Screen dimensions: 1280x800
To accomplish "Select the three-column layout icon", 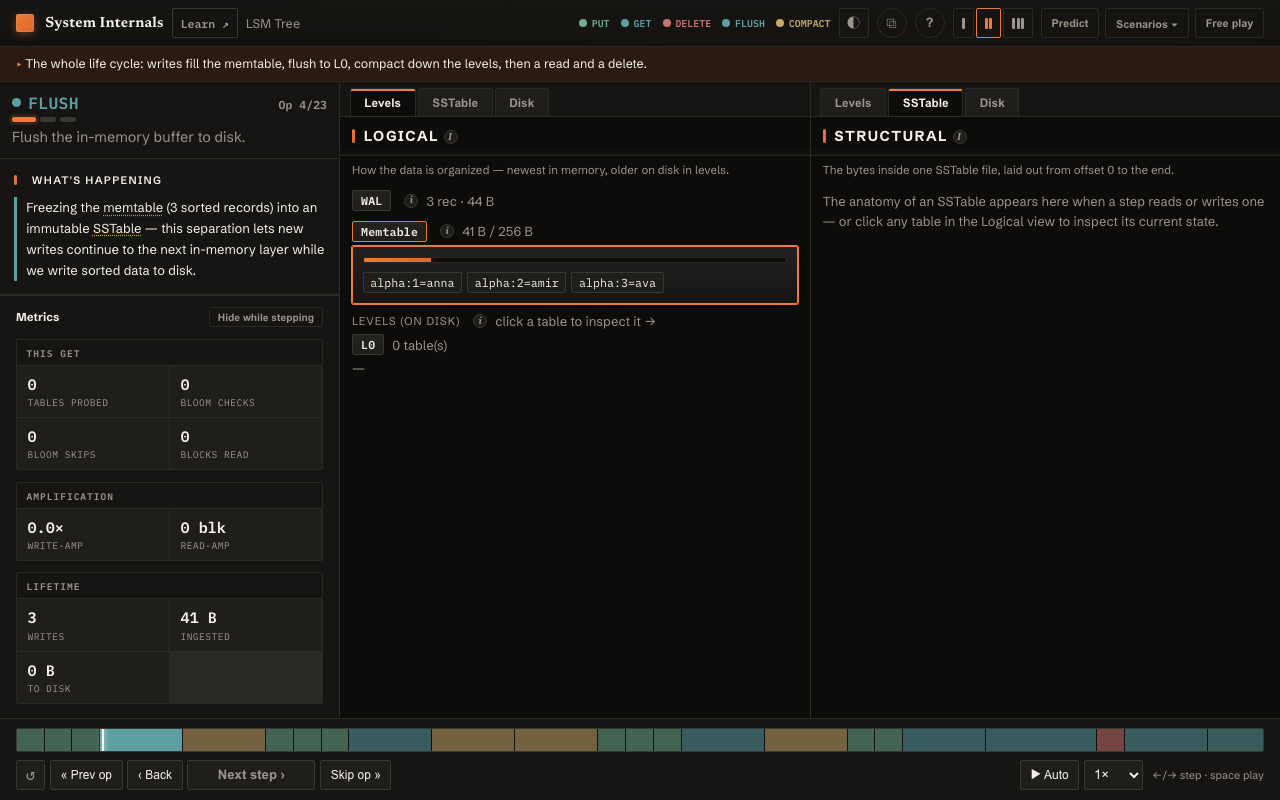I will (1017, 23).
